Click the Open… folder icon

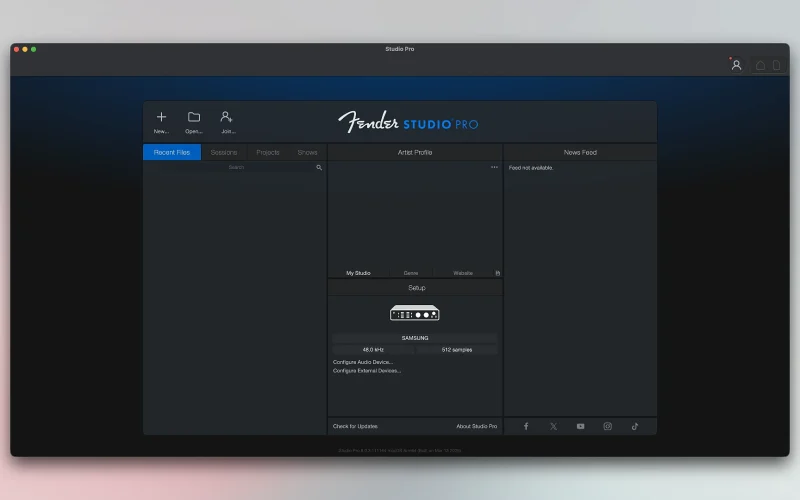194,117
